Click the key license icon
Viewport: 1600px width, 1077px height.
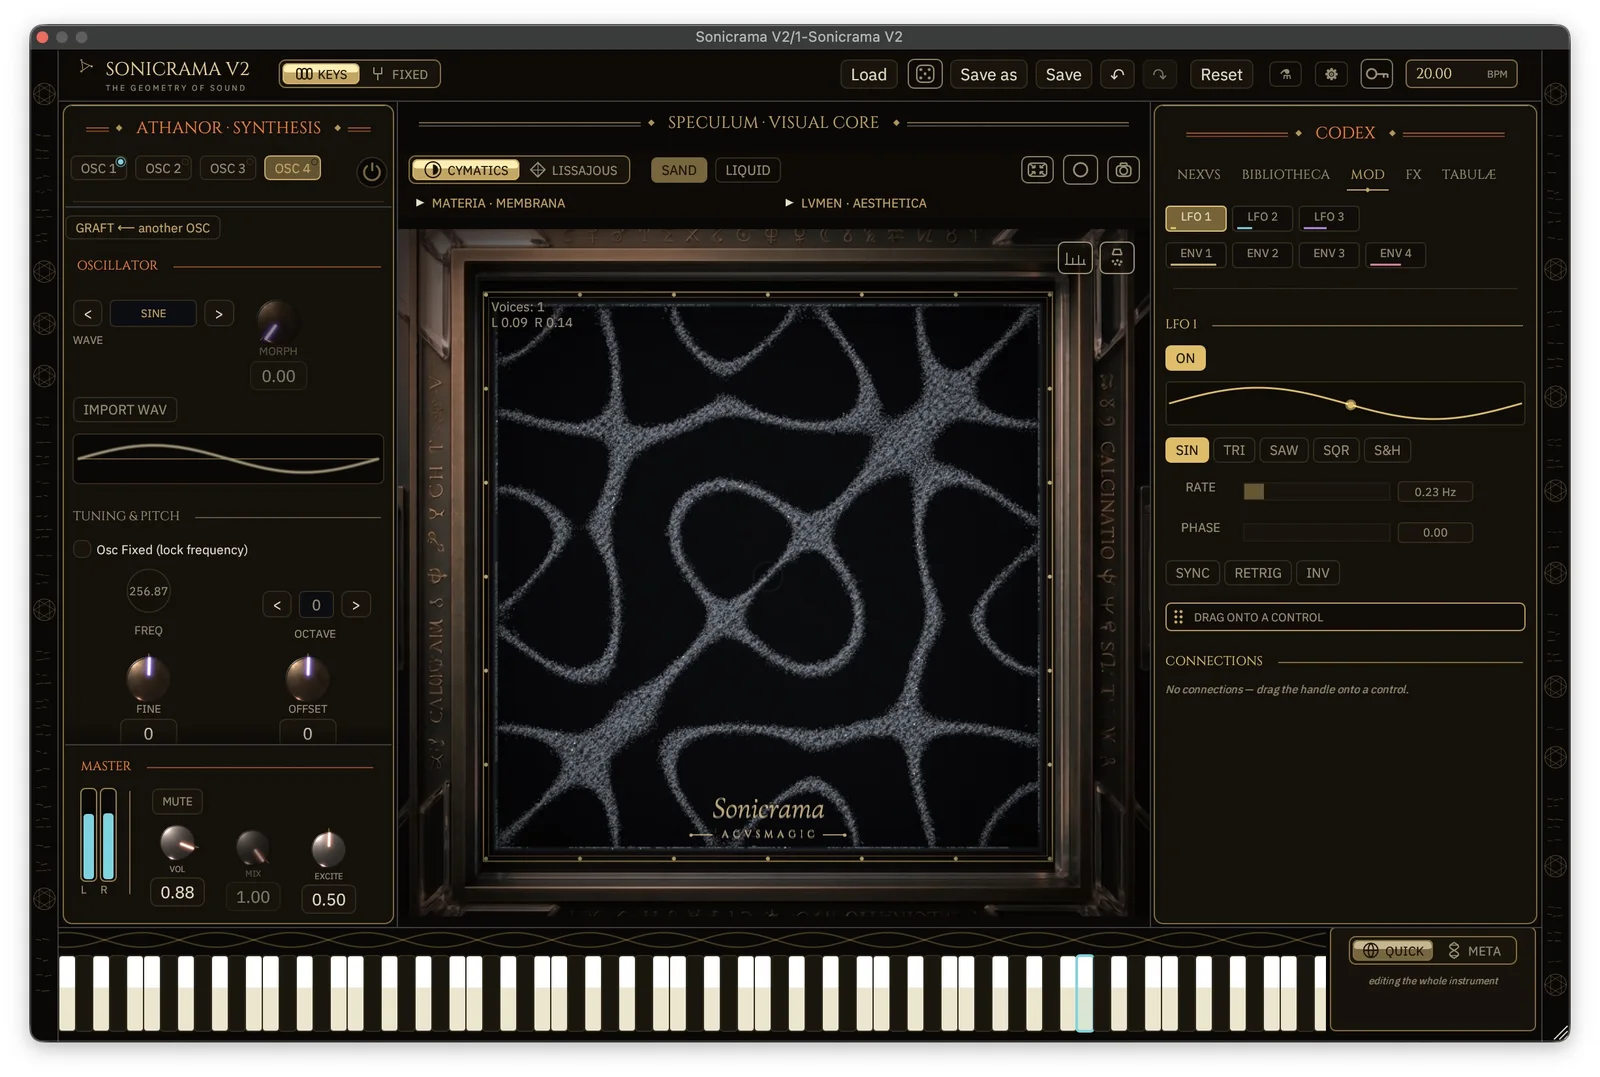pyautogui.click(x=1376, y=74)
